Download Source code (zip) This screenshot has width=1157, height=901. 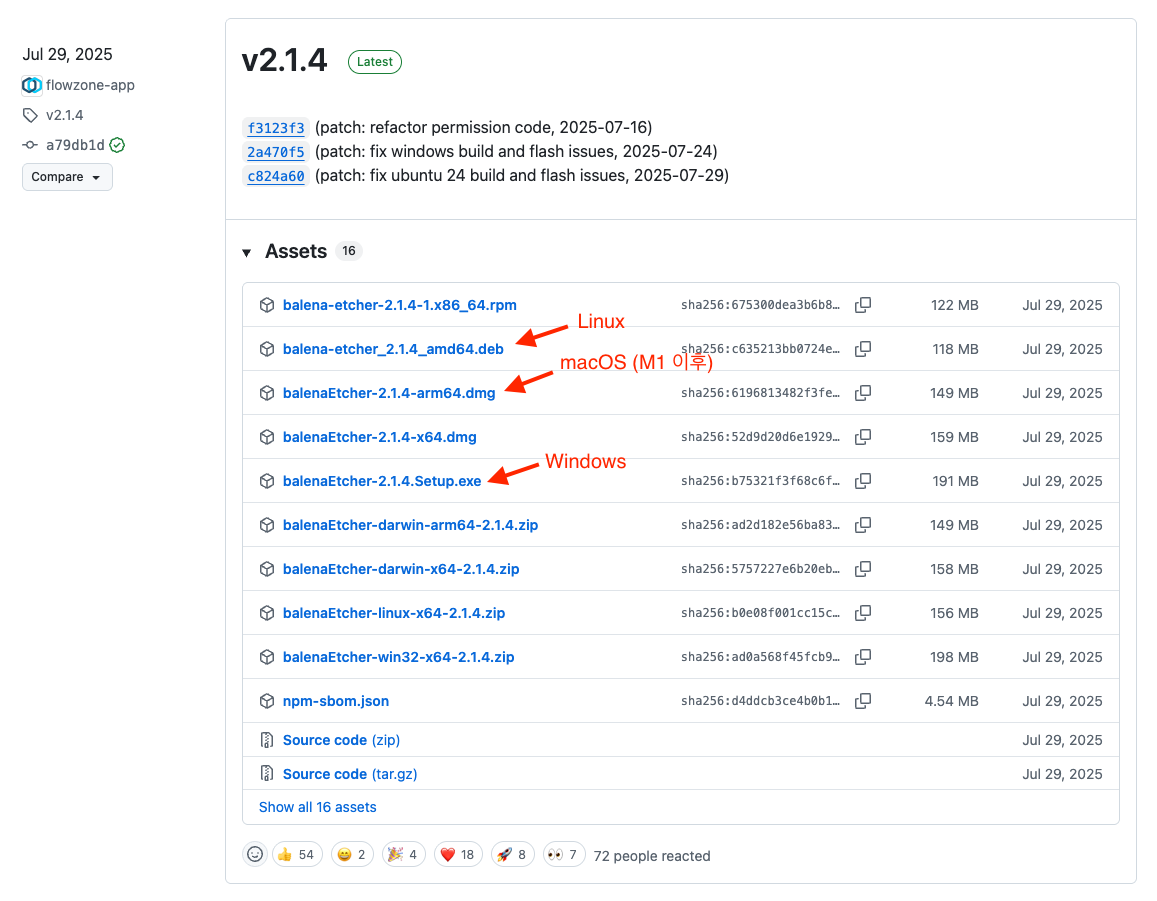[x=341, y=740]
